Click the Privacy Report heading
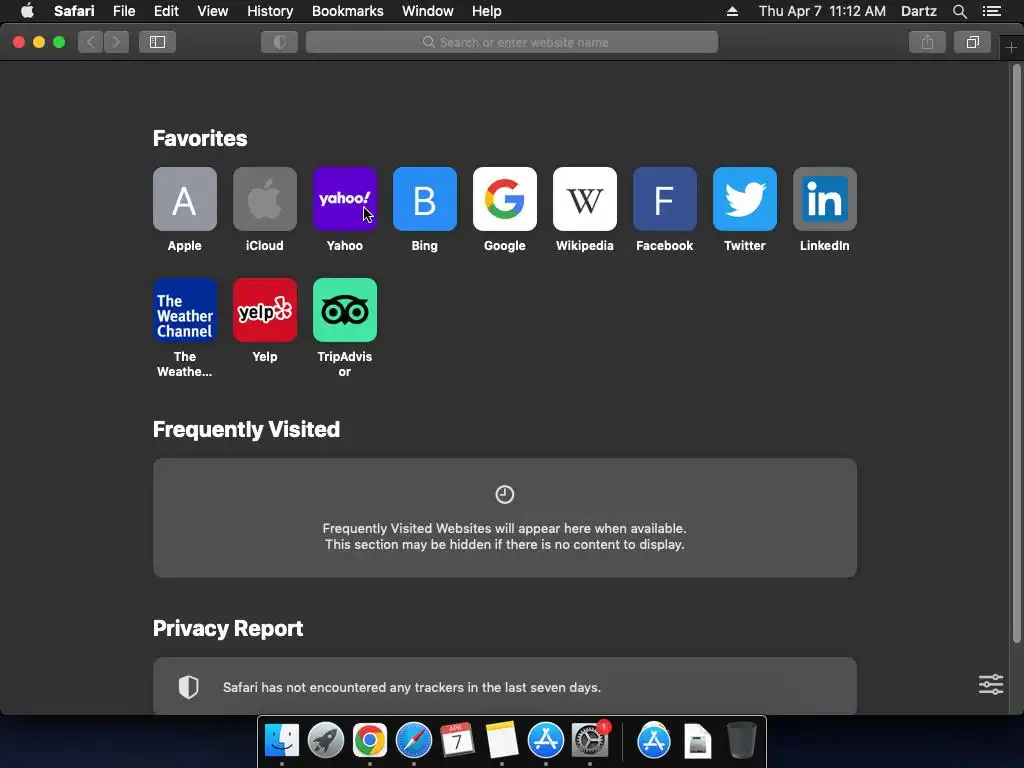Image resolution: width=1024 pixels, height=768 pixels. click(x=228, y=628)
